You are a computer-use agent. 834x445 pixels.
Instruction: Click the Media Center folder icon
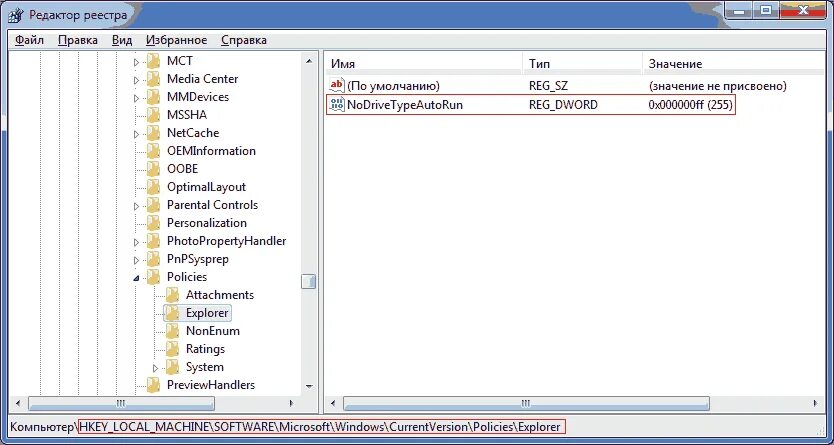[x=153, y=79]
